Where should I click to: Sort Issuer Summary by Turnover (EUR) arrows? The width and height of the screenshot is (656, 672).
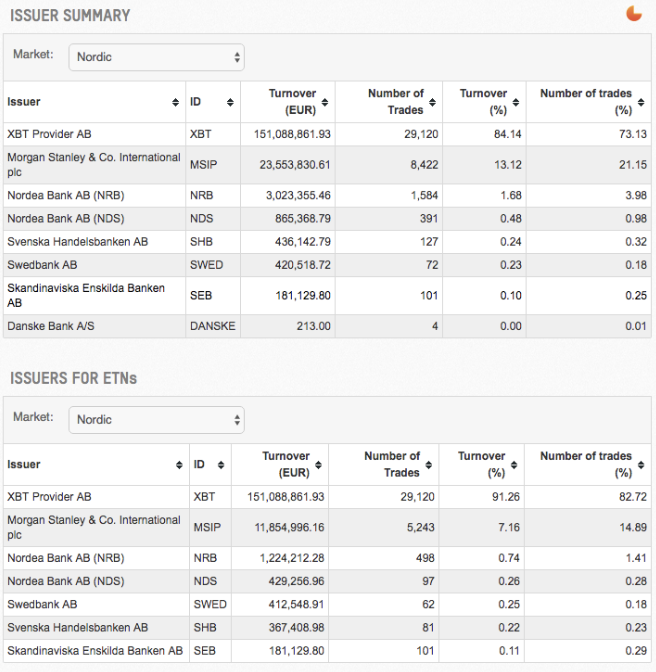tap(325, 102)
